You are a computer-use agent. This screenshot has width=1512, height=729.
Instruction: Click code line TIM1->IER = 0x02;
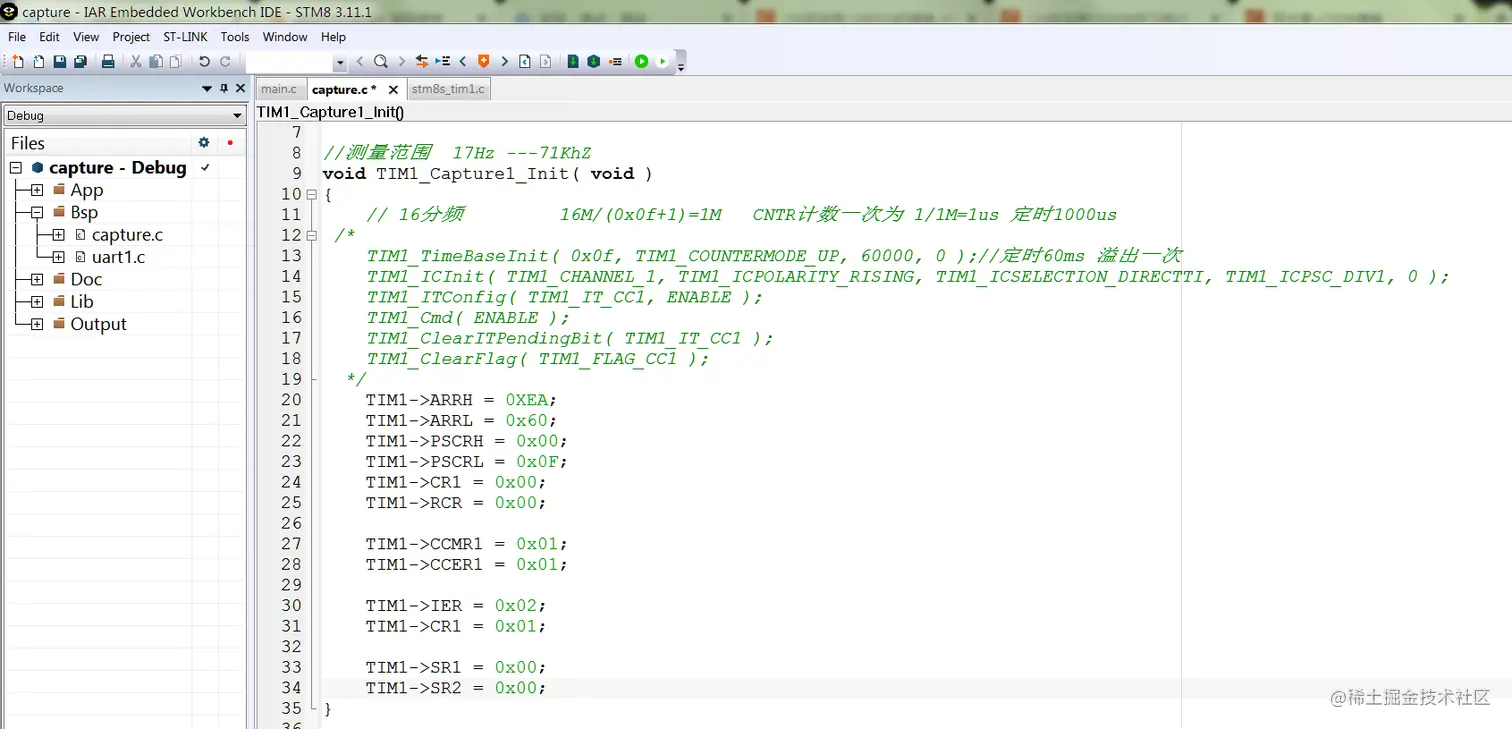pos(456,605)
